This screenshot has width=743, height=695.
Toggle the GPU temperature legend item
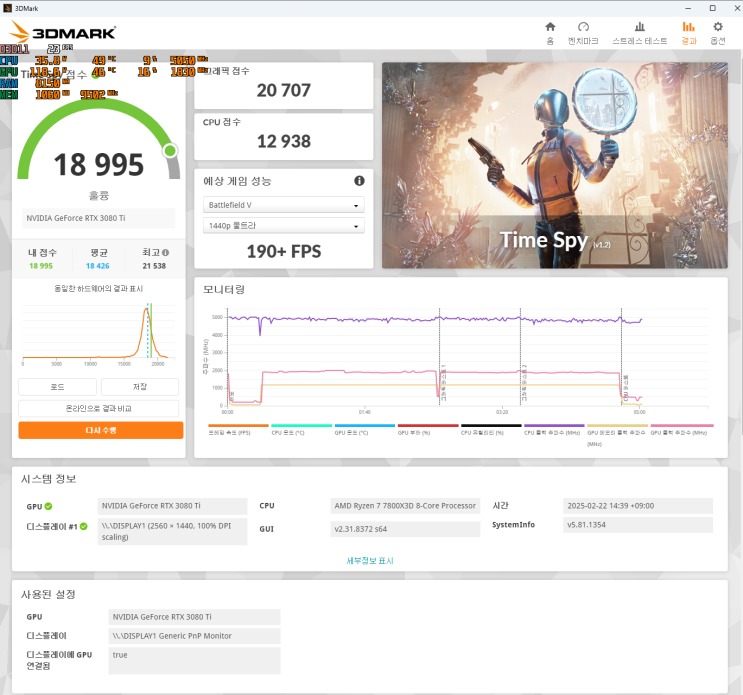click(365, 430)
